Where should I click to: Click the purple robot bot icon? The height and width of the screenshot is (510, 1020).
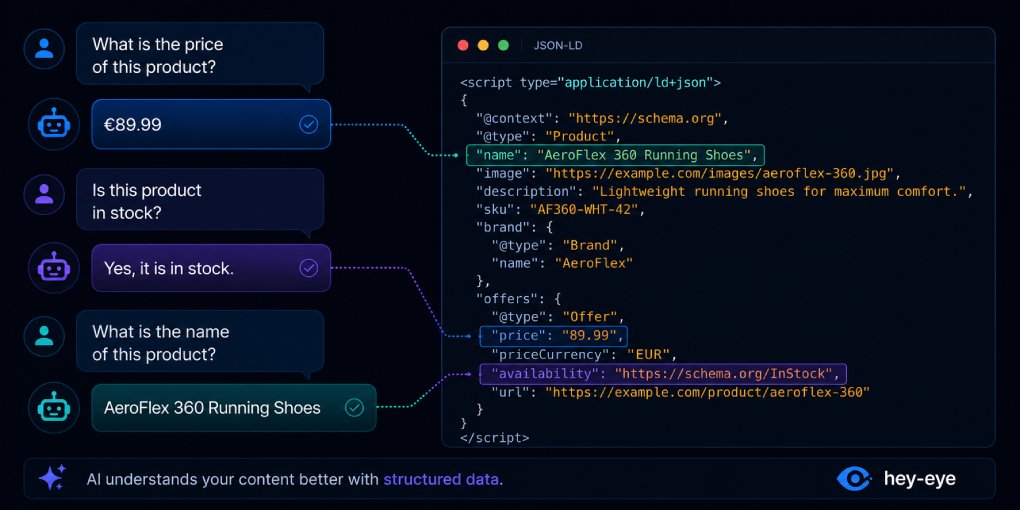[x=54, y=267]
